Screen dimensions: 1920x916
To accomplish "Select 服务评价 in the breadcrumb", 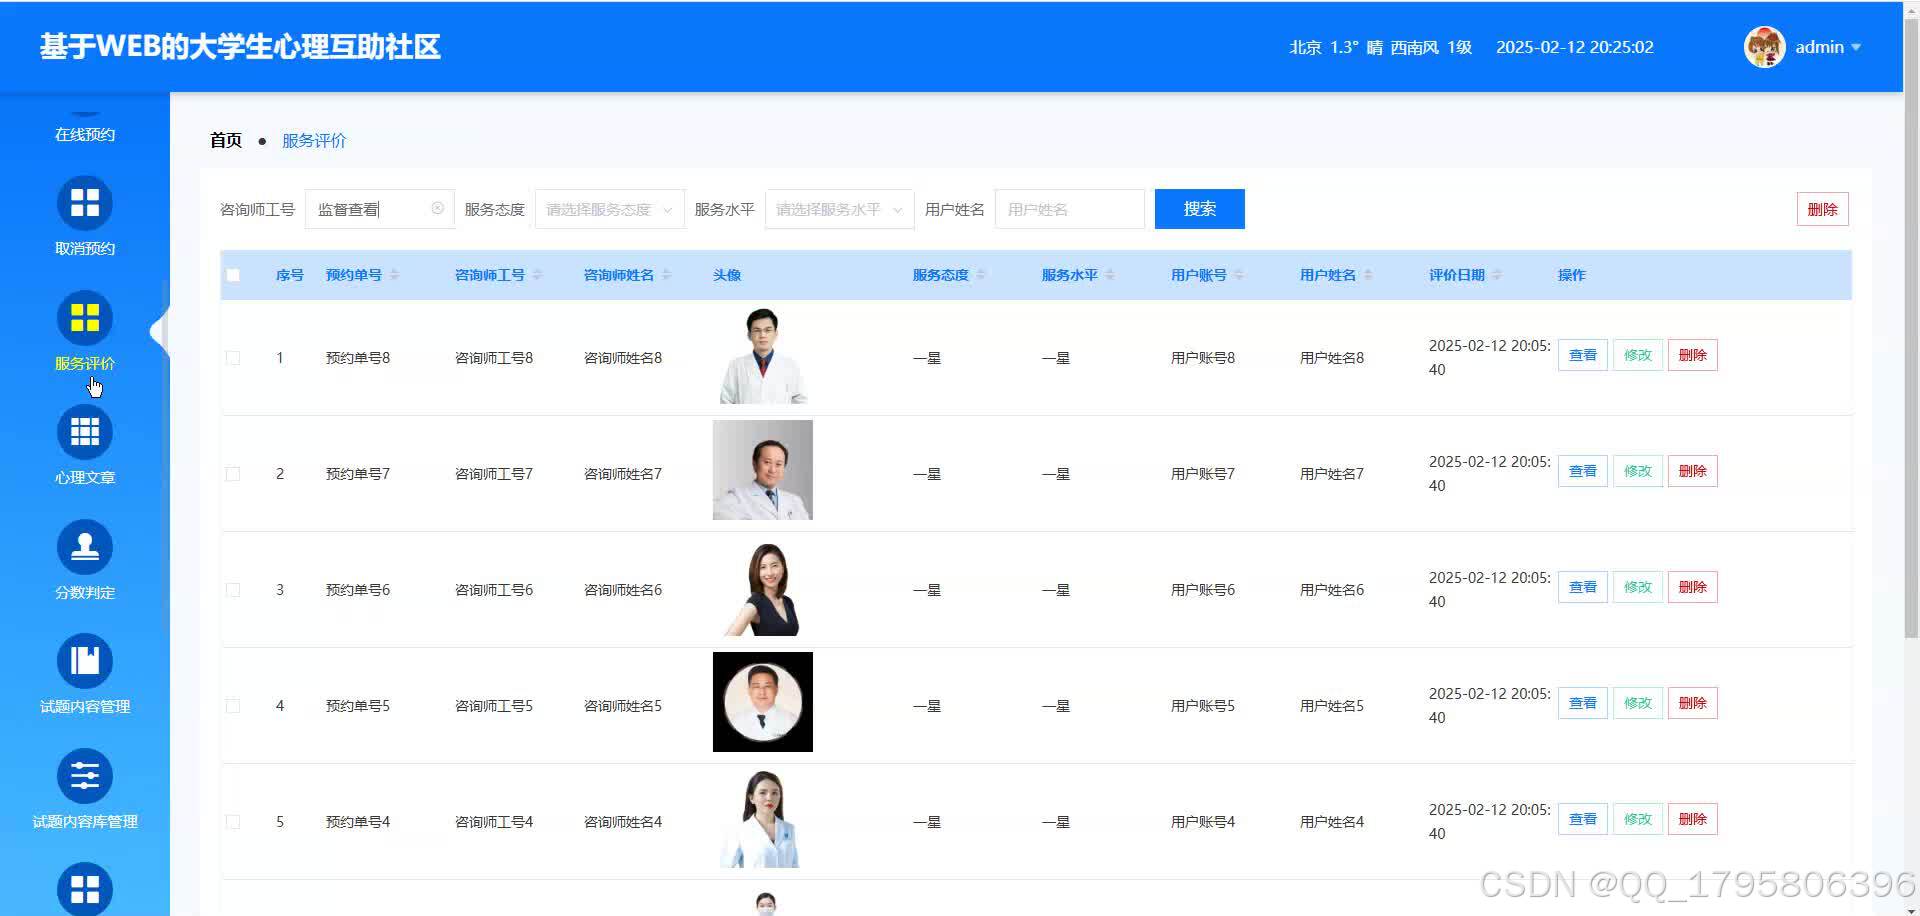I will point(315,140).
